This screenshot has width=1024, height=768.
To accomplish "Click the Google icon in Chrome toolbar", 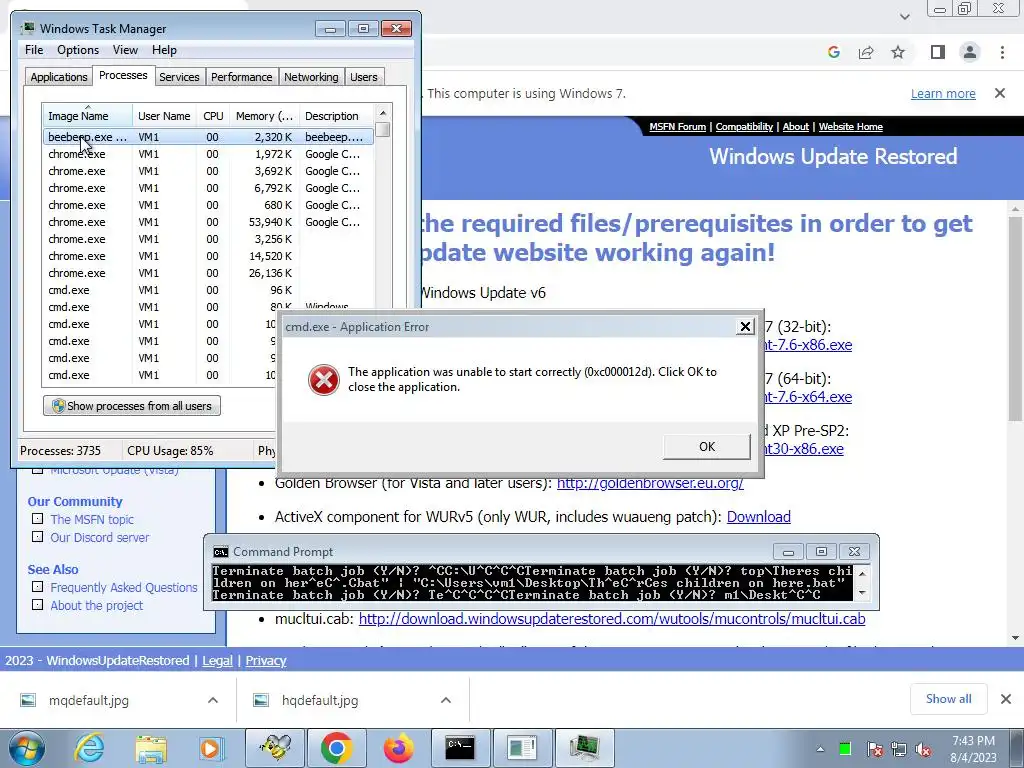I will 833,52.
